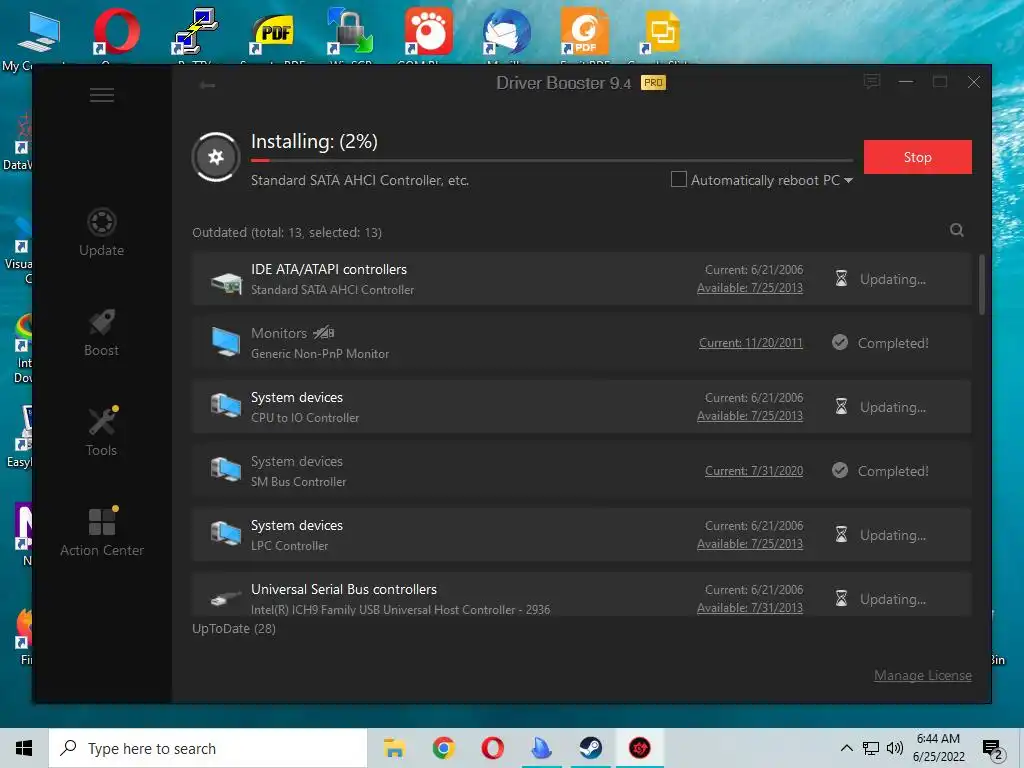Click the driver list vertical scrollbar
This screenshot has height=768, width=1024.
click(x=982, y=284)
